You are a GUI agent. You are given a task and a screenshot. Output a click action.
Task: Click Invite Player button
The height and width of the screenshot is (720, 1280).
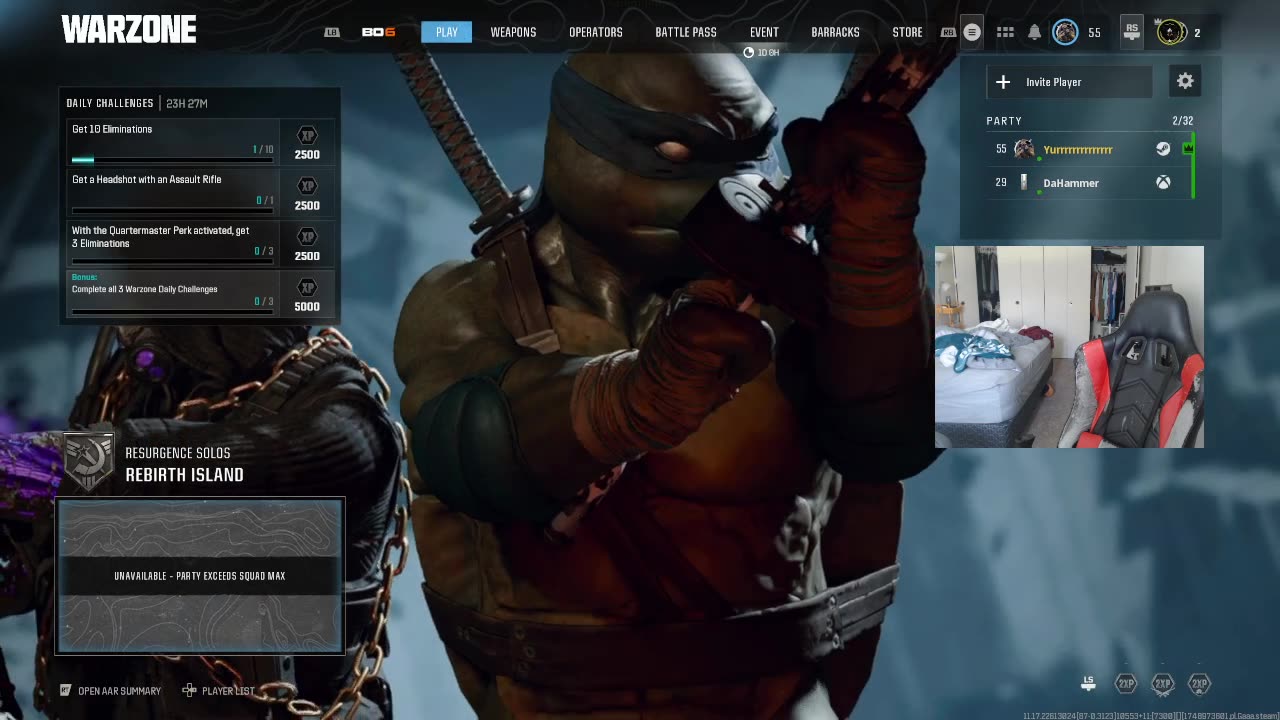tap(1069, 82)
